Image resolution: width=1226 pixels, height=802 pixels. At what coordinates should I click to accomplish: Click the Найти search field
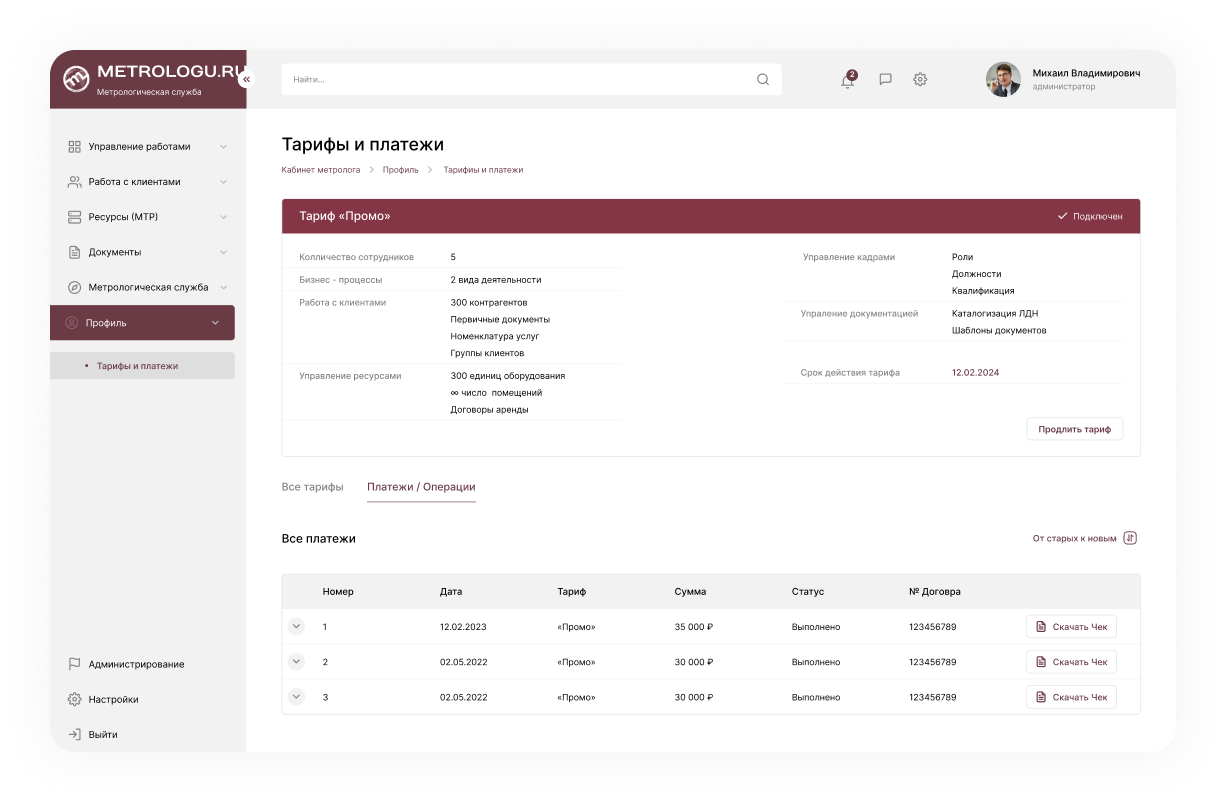pos(515,80)
